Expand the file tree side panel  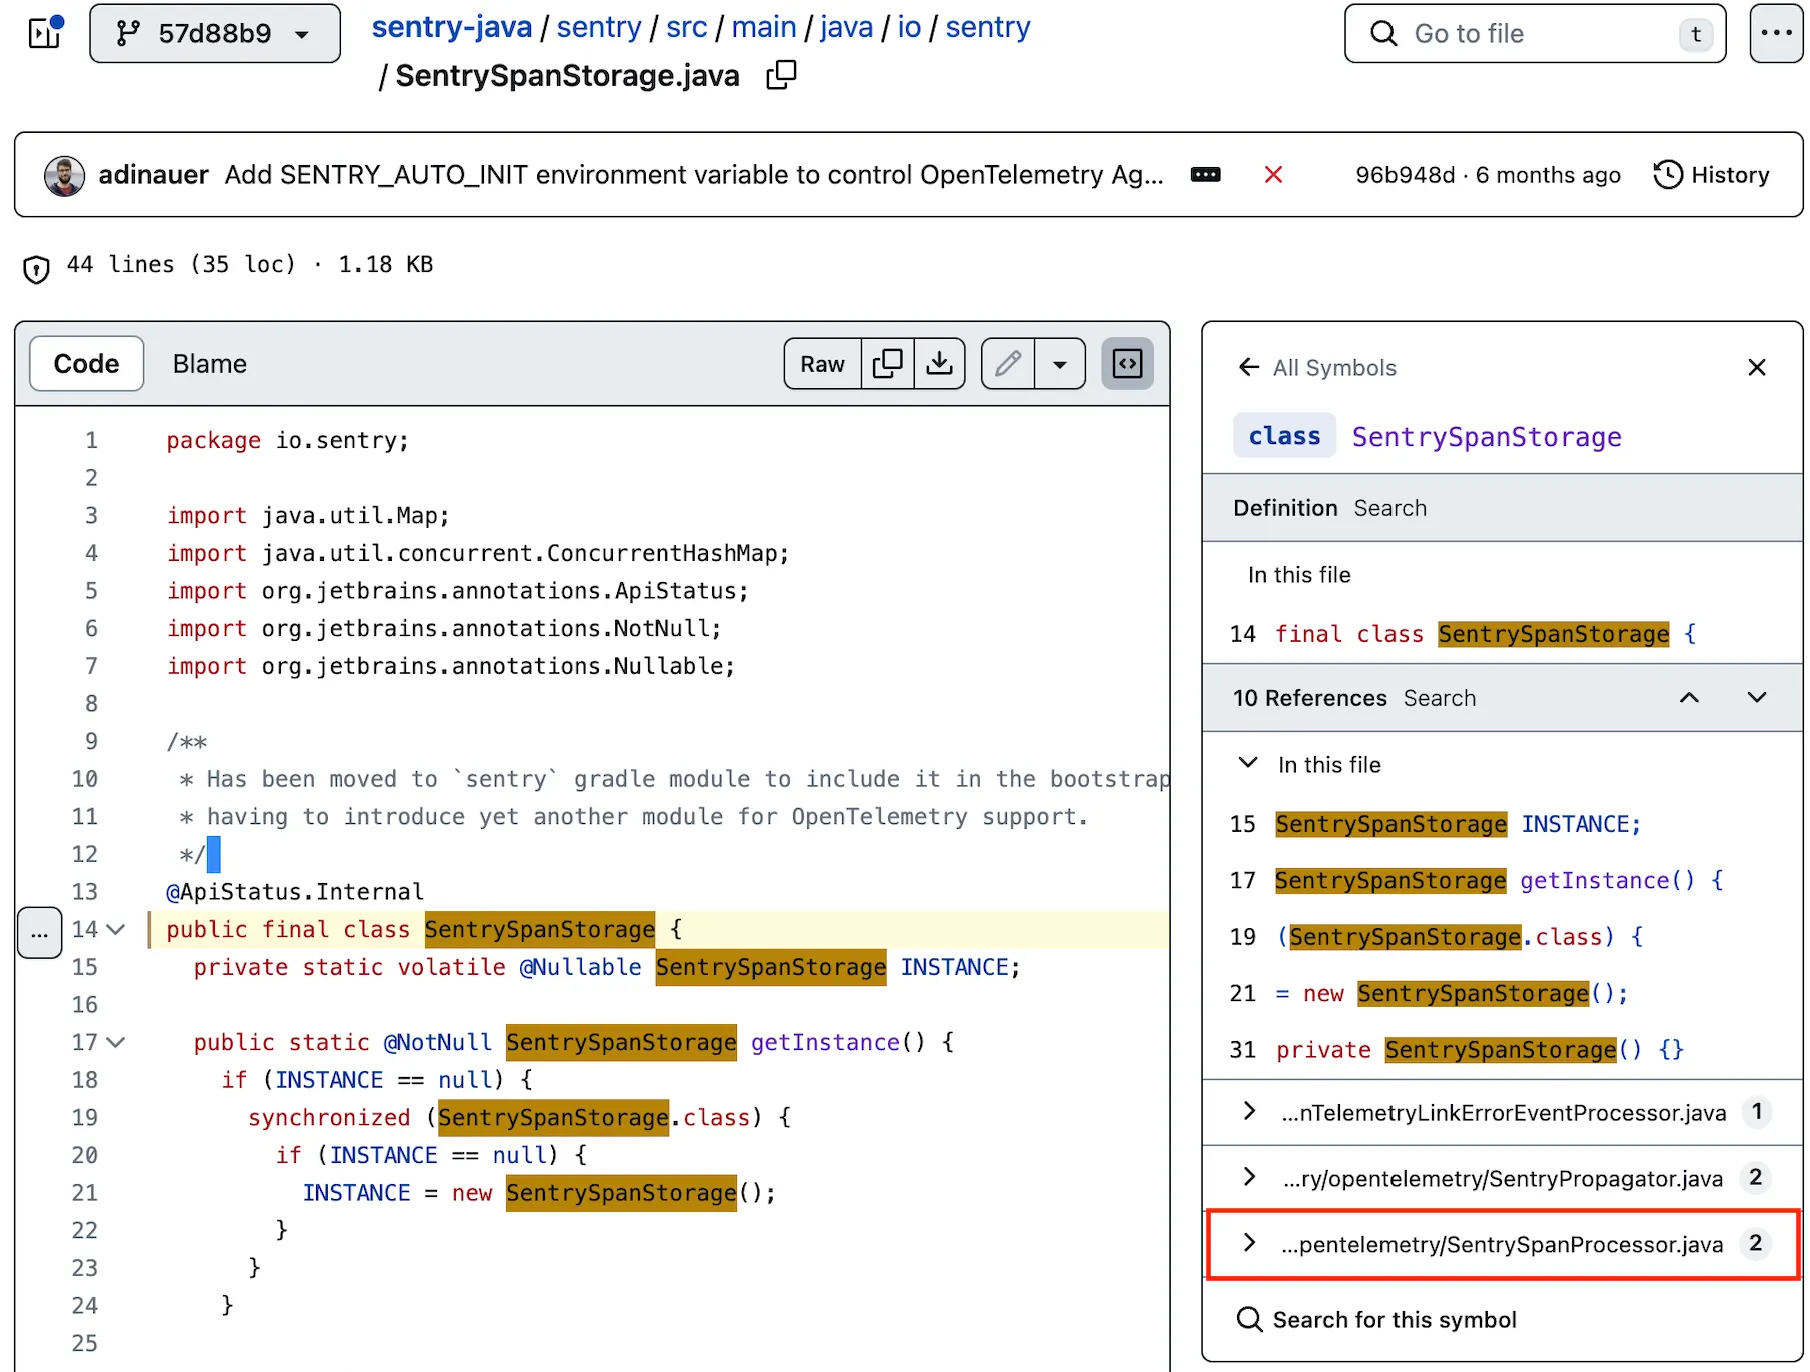tap(46, 33)
